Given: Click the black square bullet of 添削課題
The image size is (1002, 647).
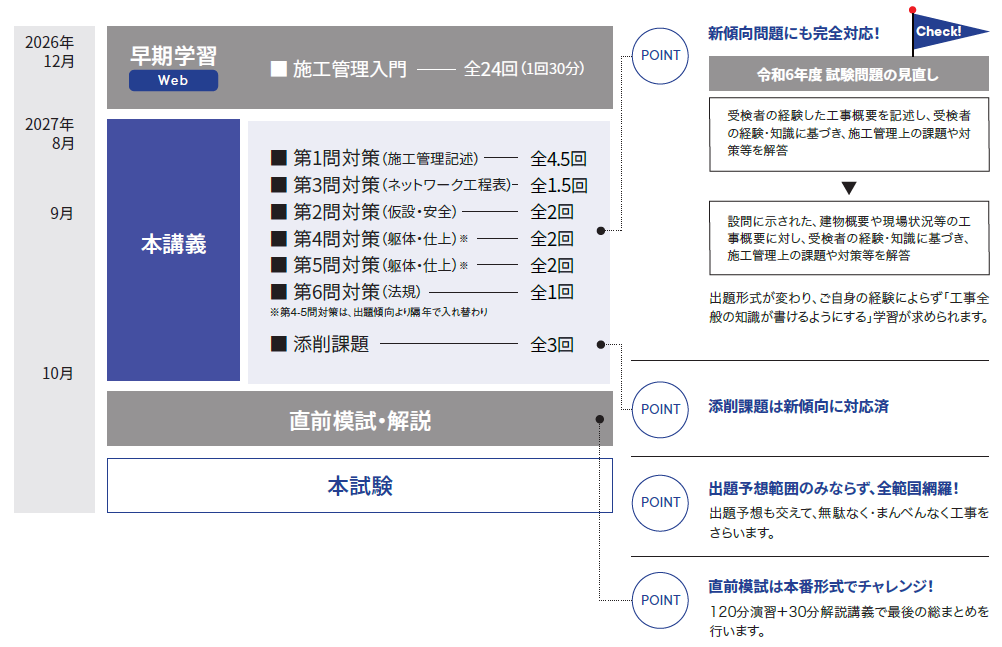Looking at the screenshot, I should [x=279, y=344].
